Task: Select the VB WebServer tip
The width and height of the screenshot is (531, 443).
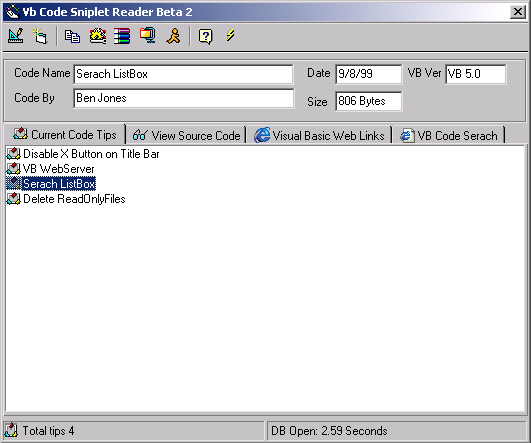Action: point(50,169)
